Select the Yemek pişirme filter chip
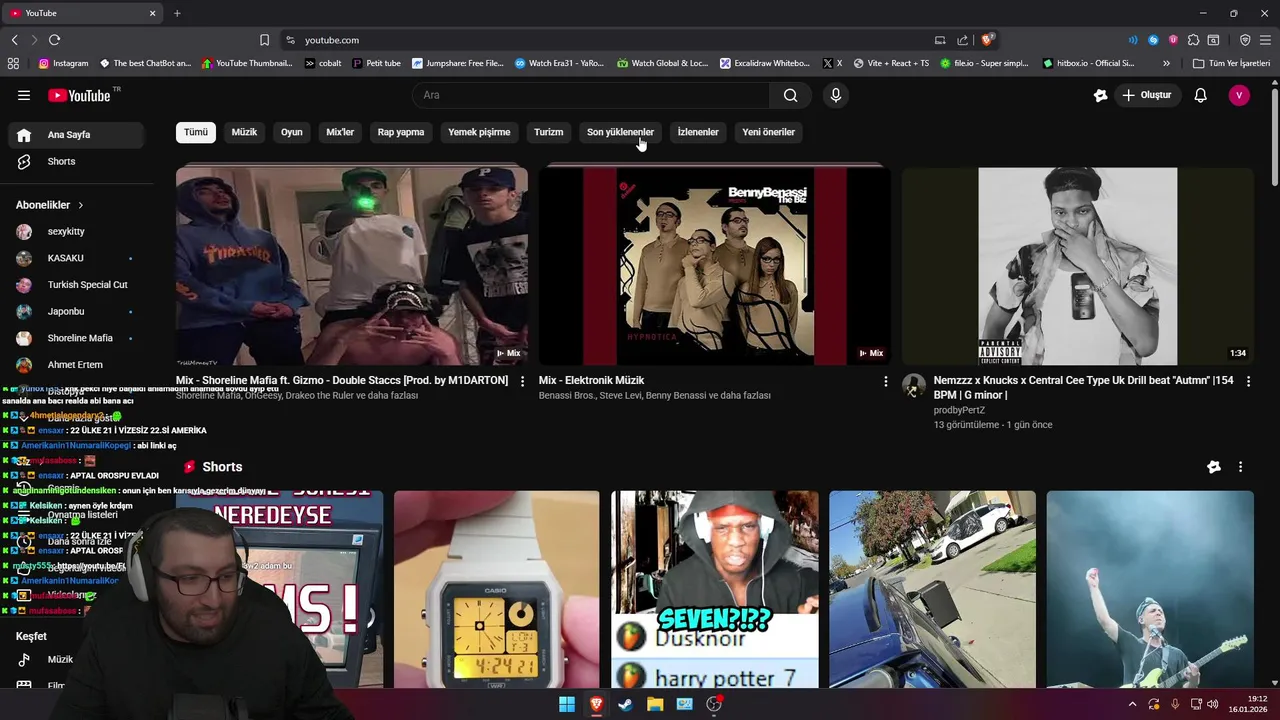Viewport: 1280px width, 720px height. (479, 132)
